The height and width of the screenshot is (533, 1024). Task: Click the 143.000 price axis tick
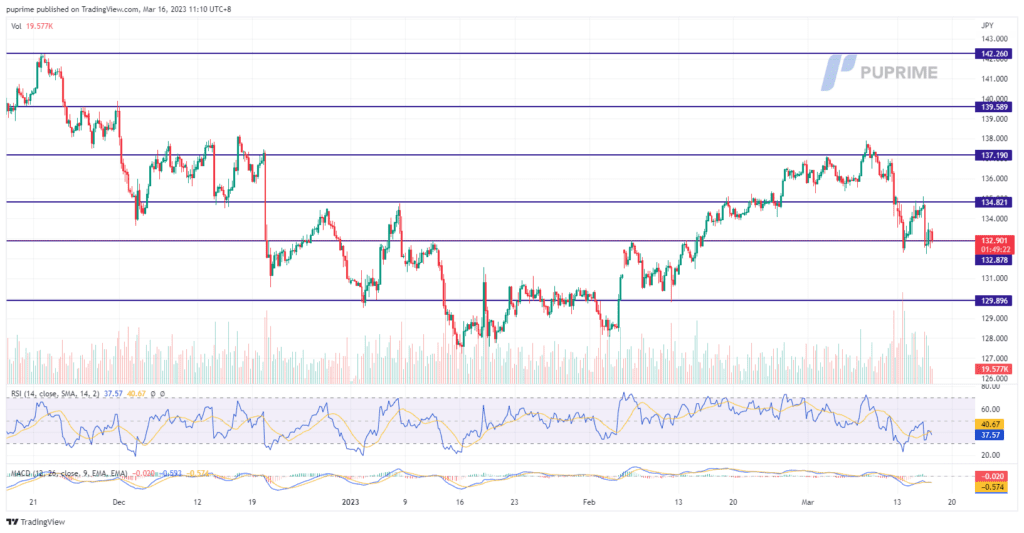point(995,39)
